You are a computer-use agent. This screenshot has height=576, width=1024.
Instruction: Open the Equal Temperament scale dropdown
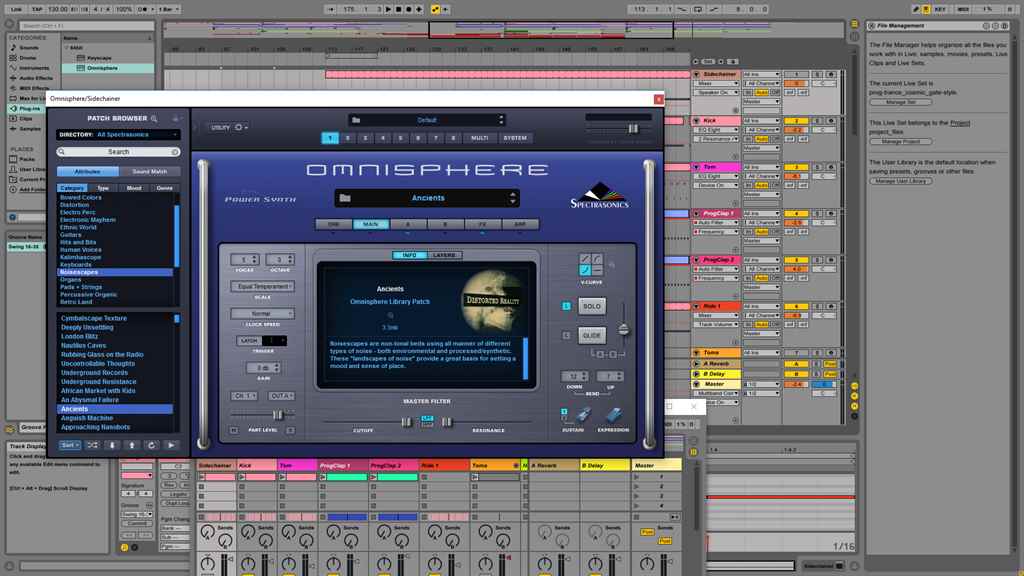tap(262, 287)
